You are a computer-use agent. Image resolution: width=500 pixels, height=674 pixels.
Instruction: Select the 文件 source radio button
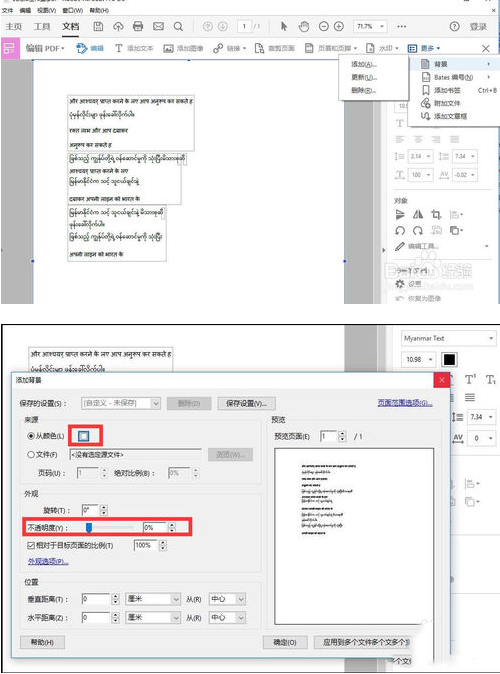(x=31, y=454)
